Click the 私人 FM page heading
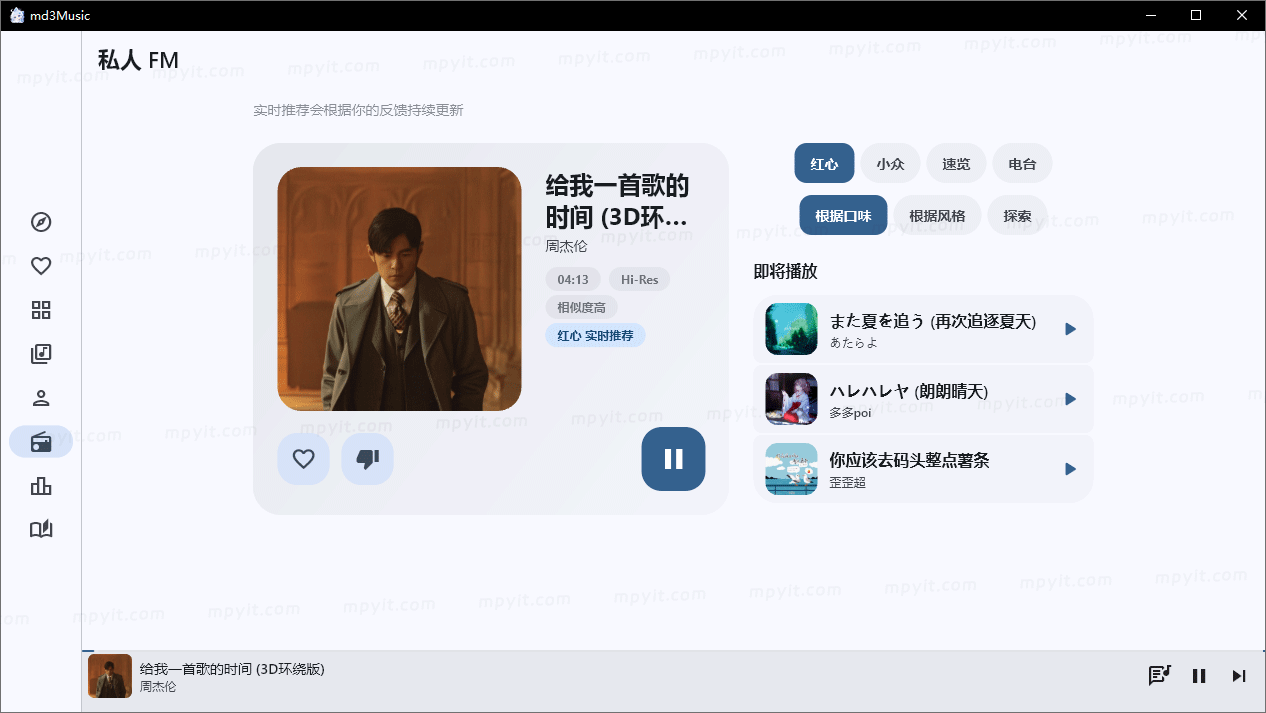Screen dimensions: 1266x713 point(138,60)
